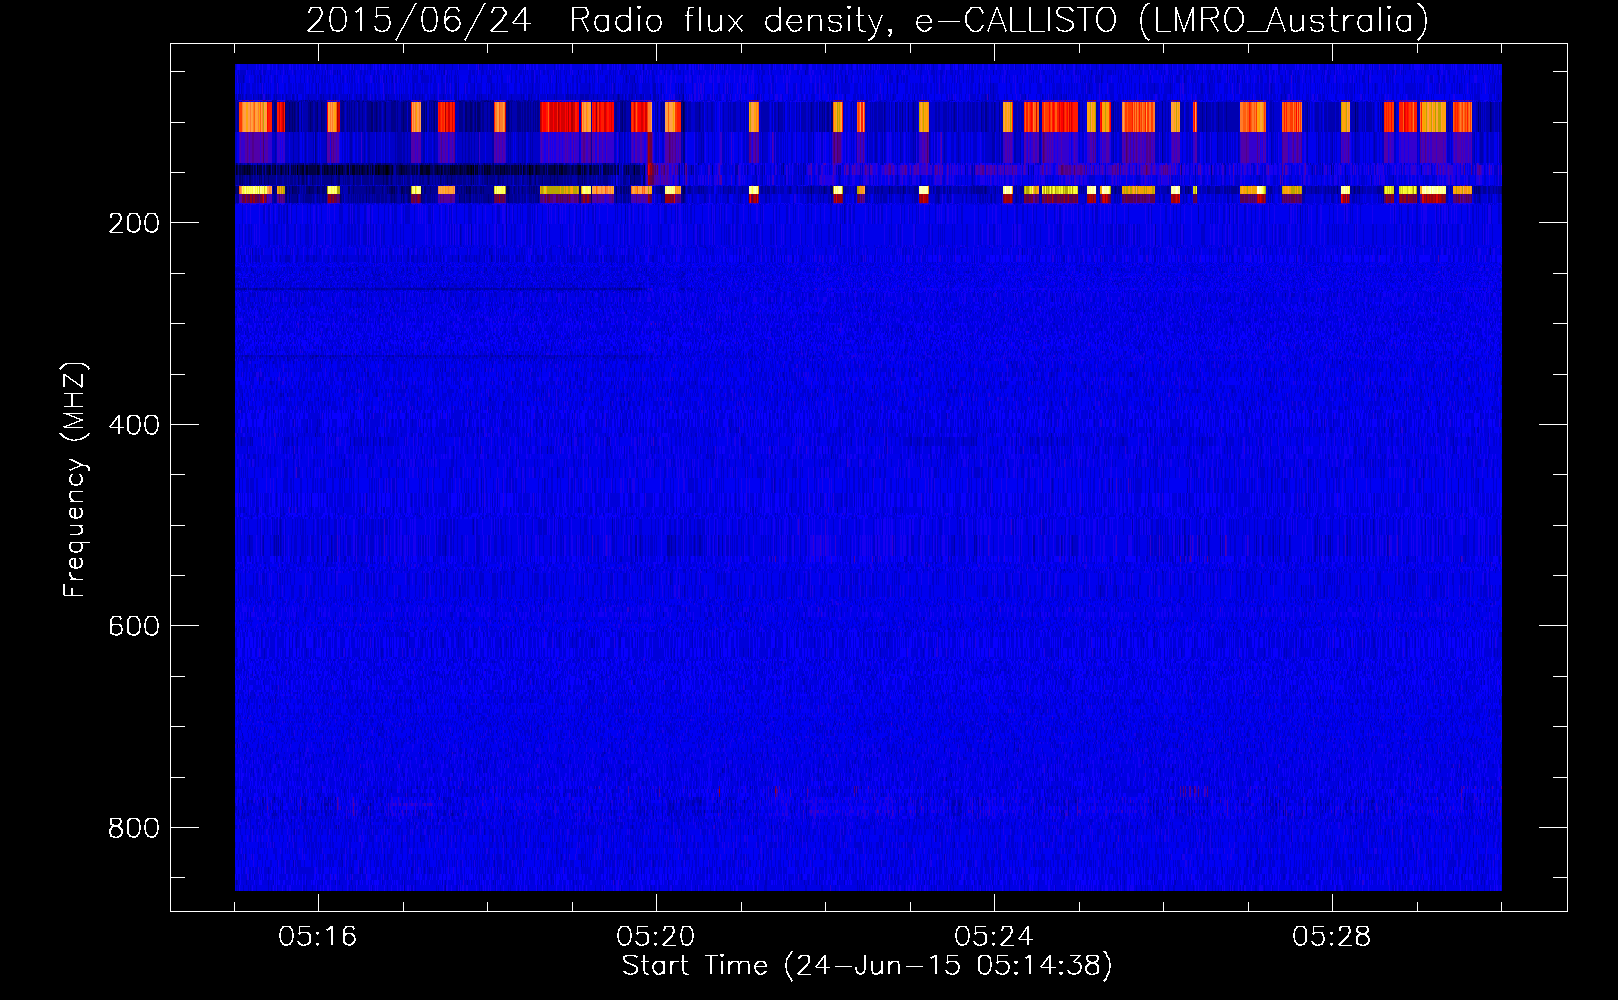Click the 800 frequency tick label

tap(133, 828)
